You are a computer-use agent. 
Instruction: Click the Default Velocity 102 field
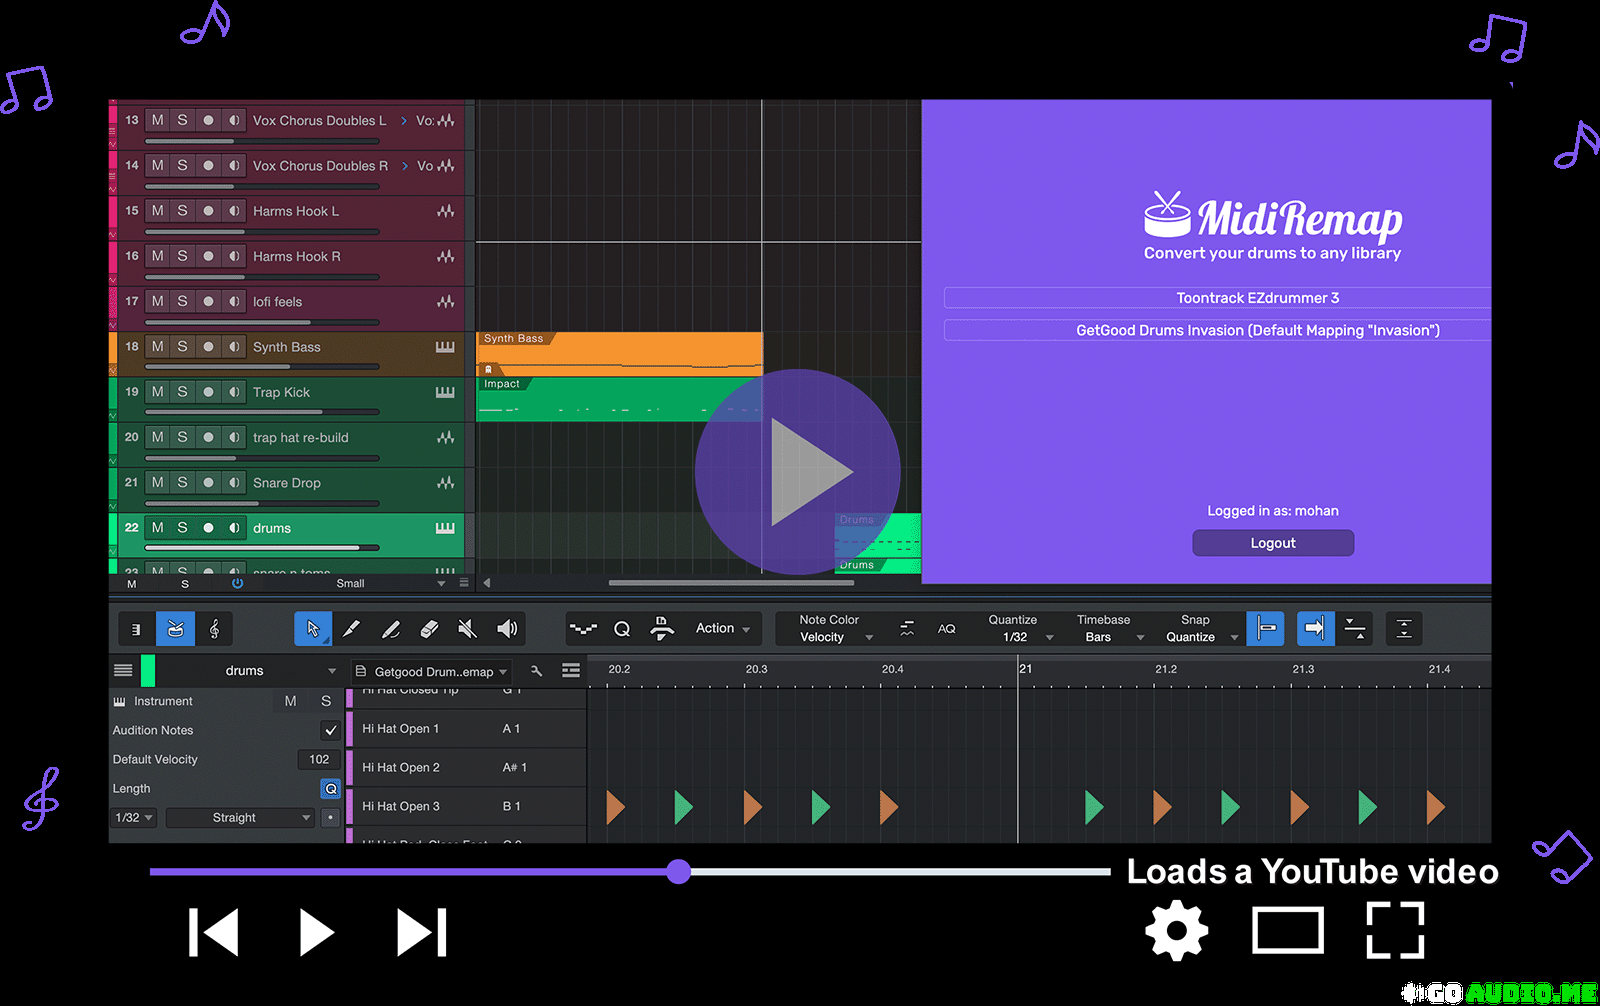tap(319, 759)
